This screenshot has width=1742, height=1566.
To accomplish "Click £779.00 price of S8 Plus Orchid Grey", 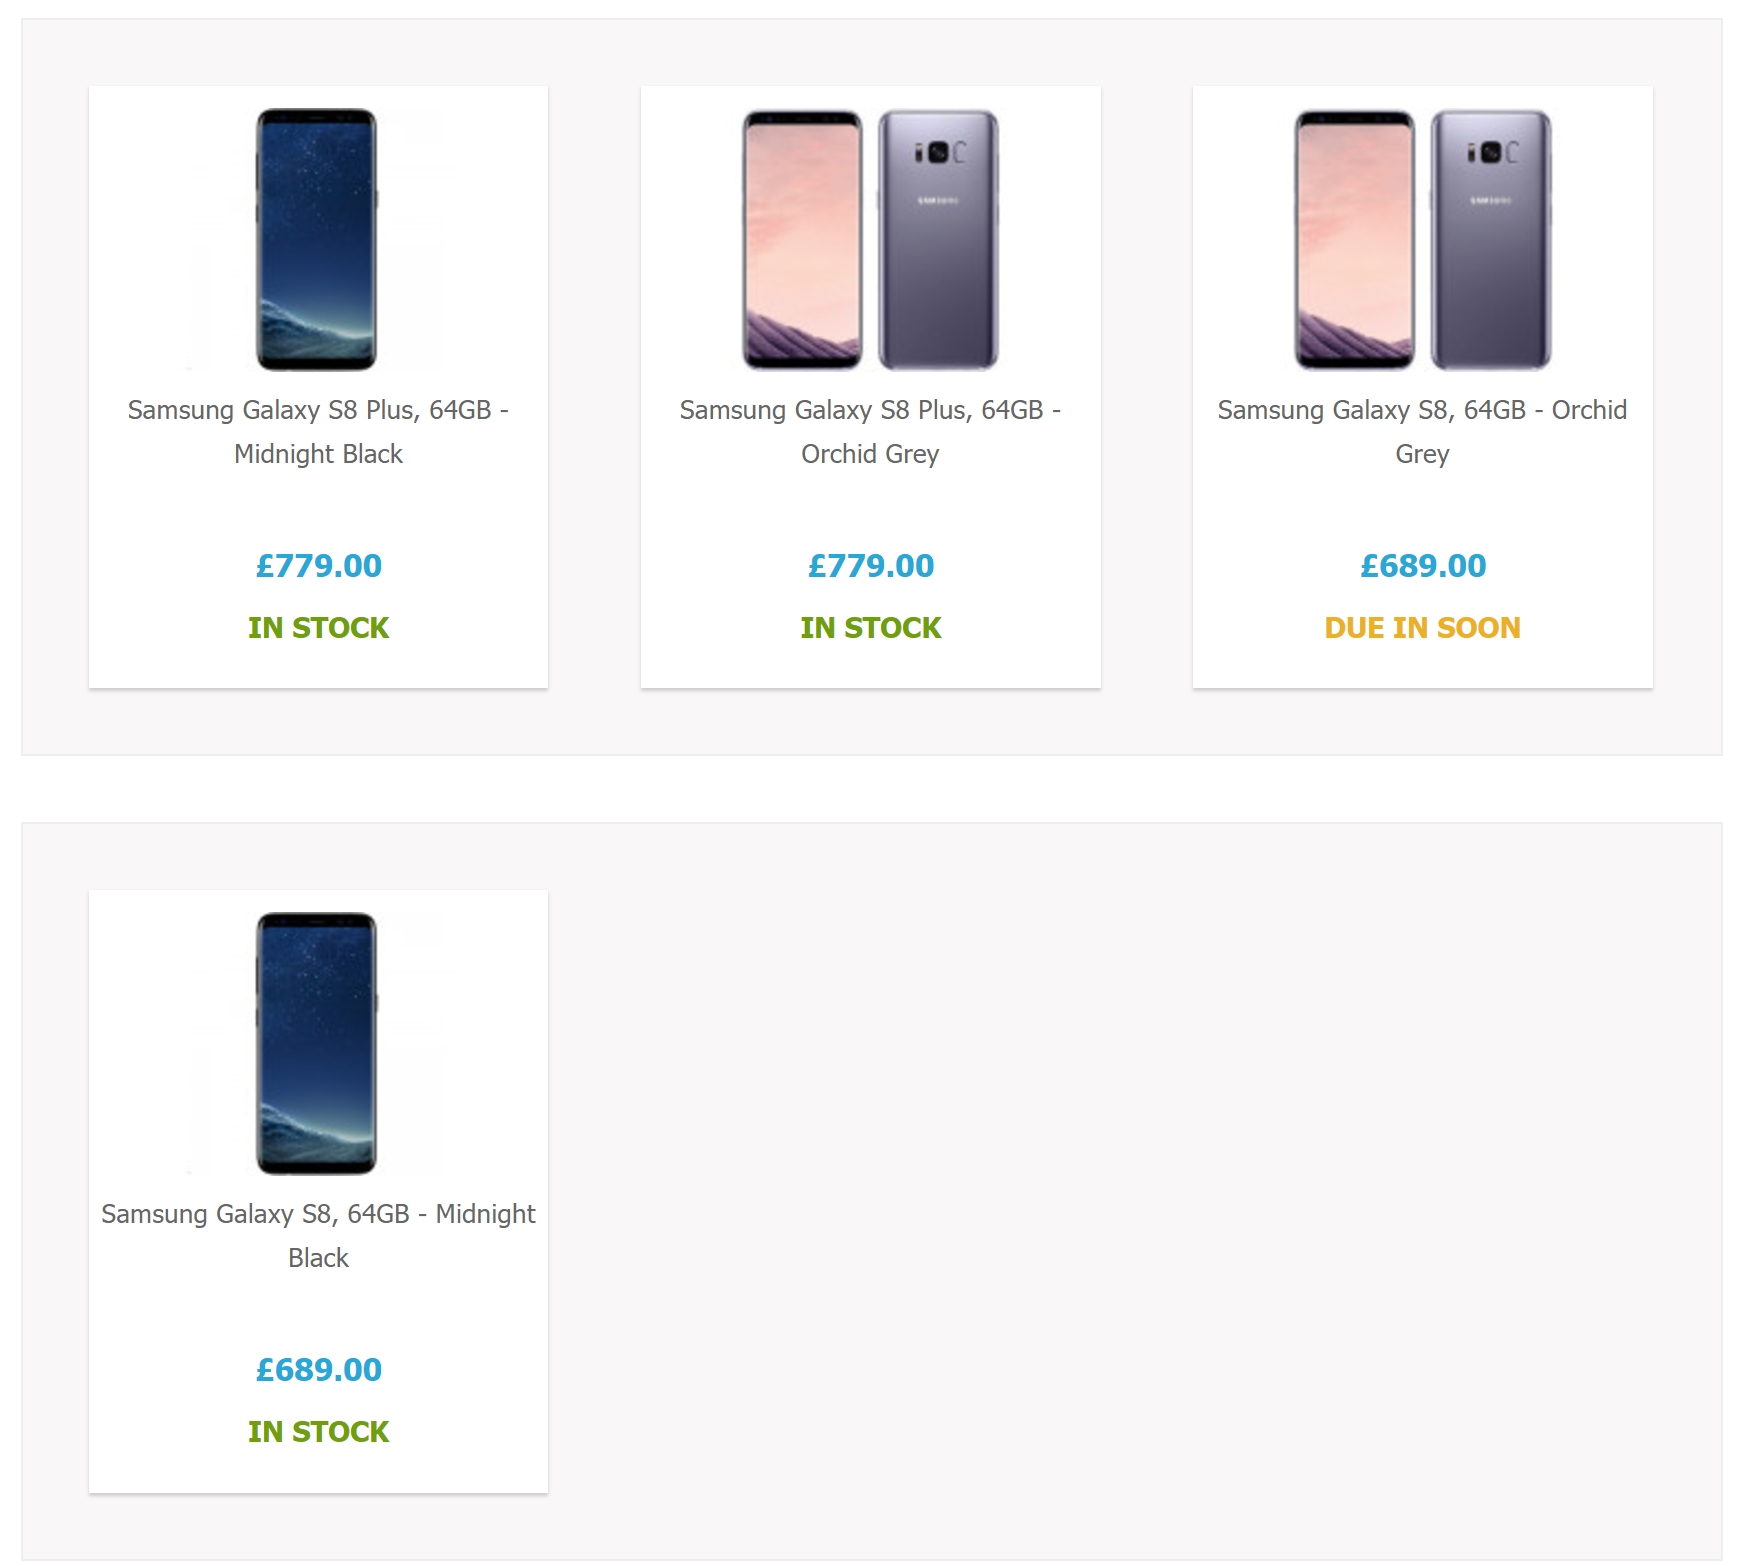I will 870,566.
